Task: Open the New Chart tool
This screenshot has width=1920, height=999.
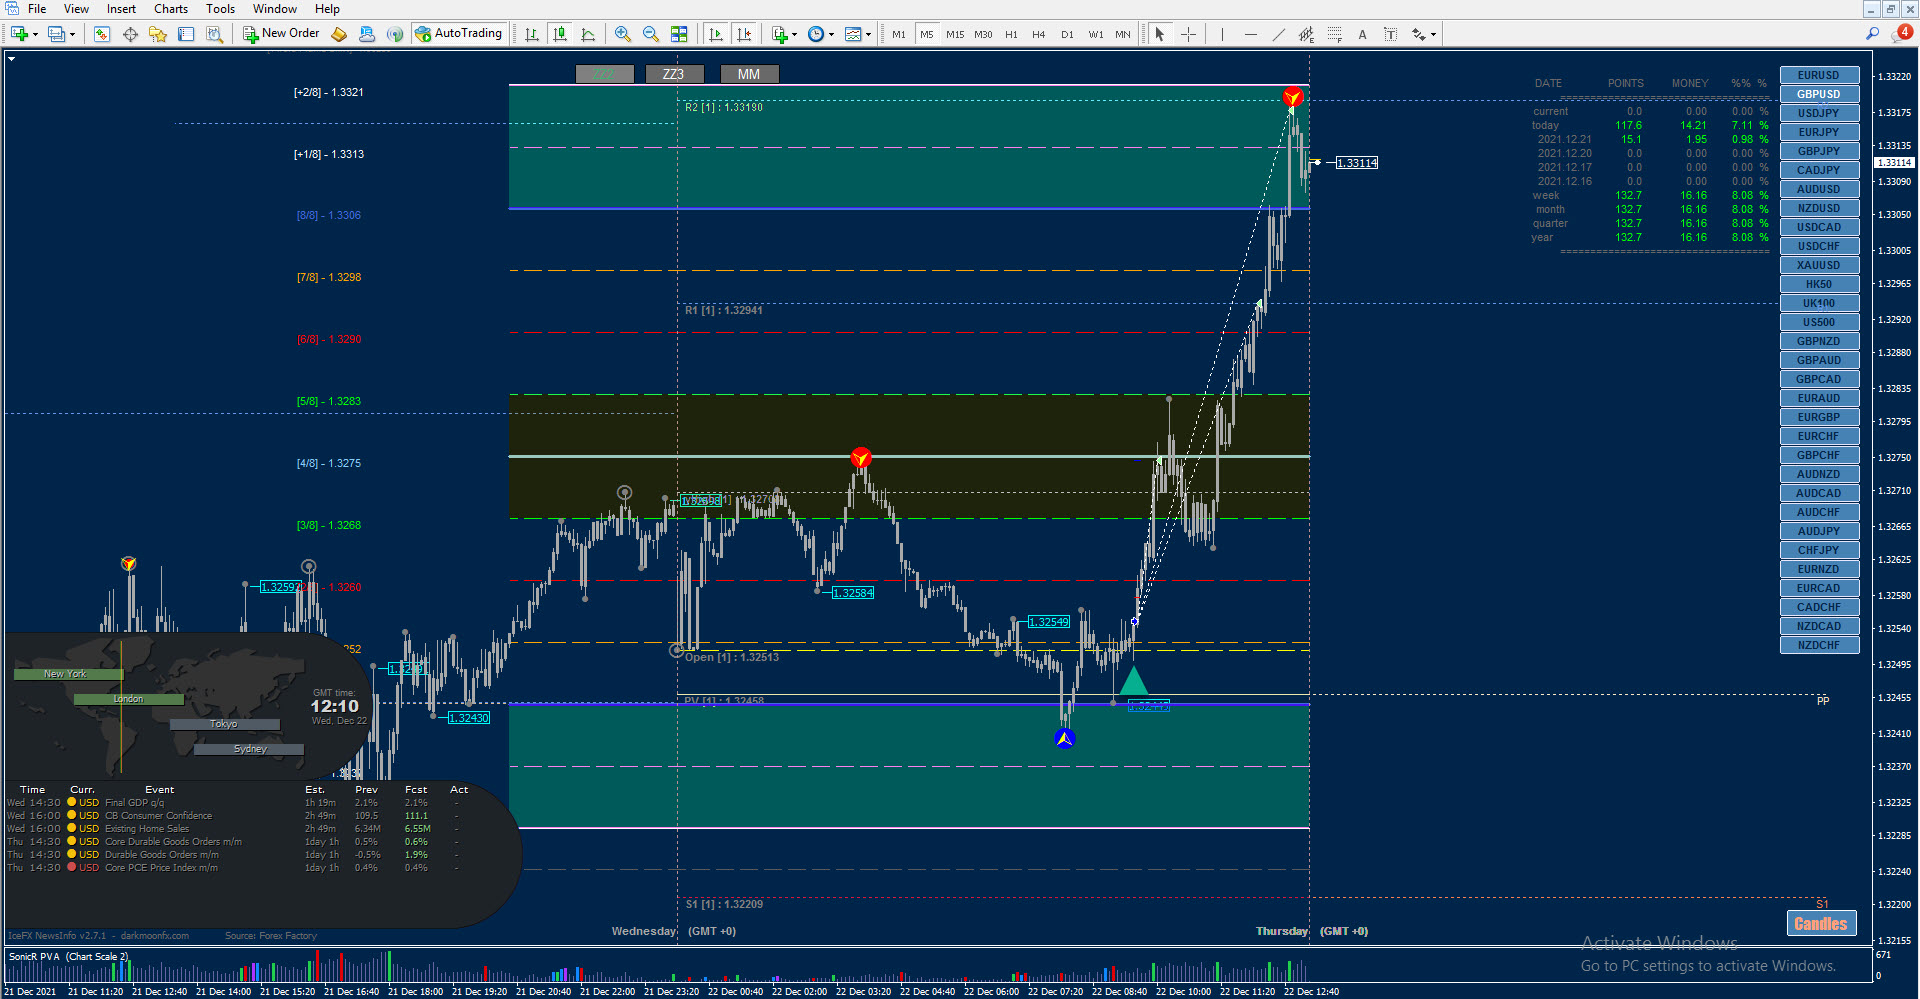Action: pos(19,34)
